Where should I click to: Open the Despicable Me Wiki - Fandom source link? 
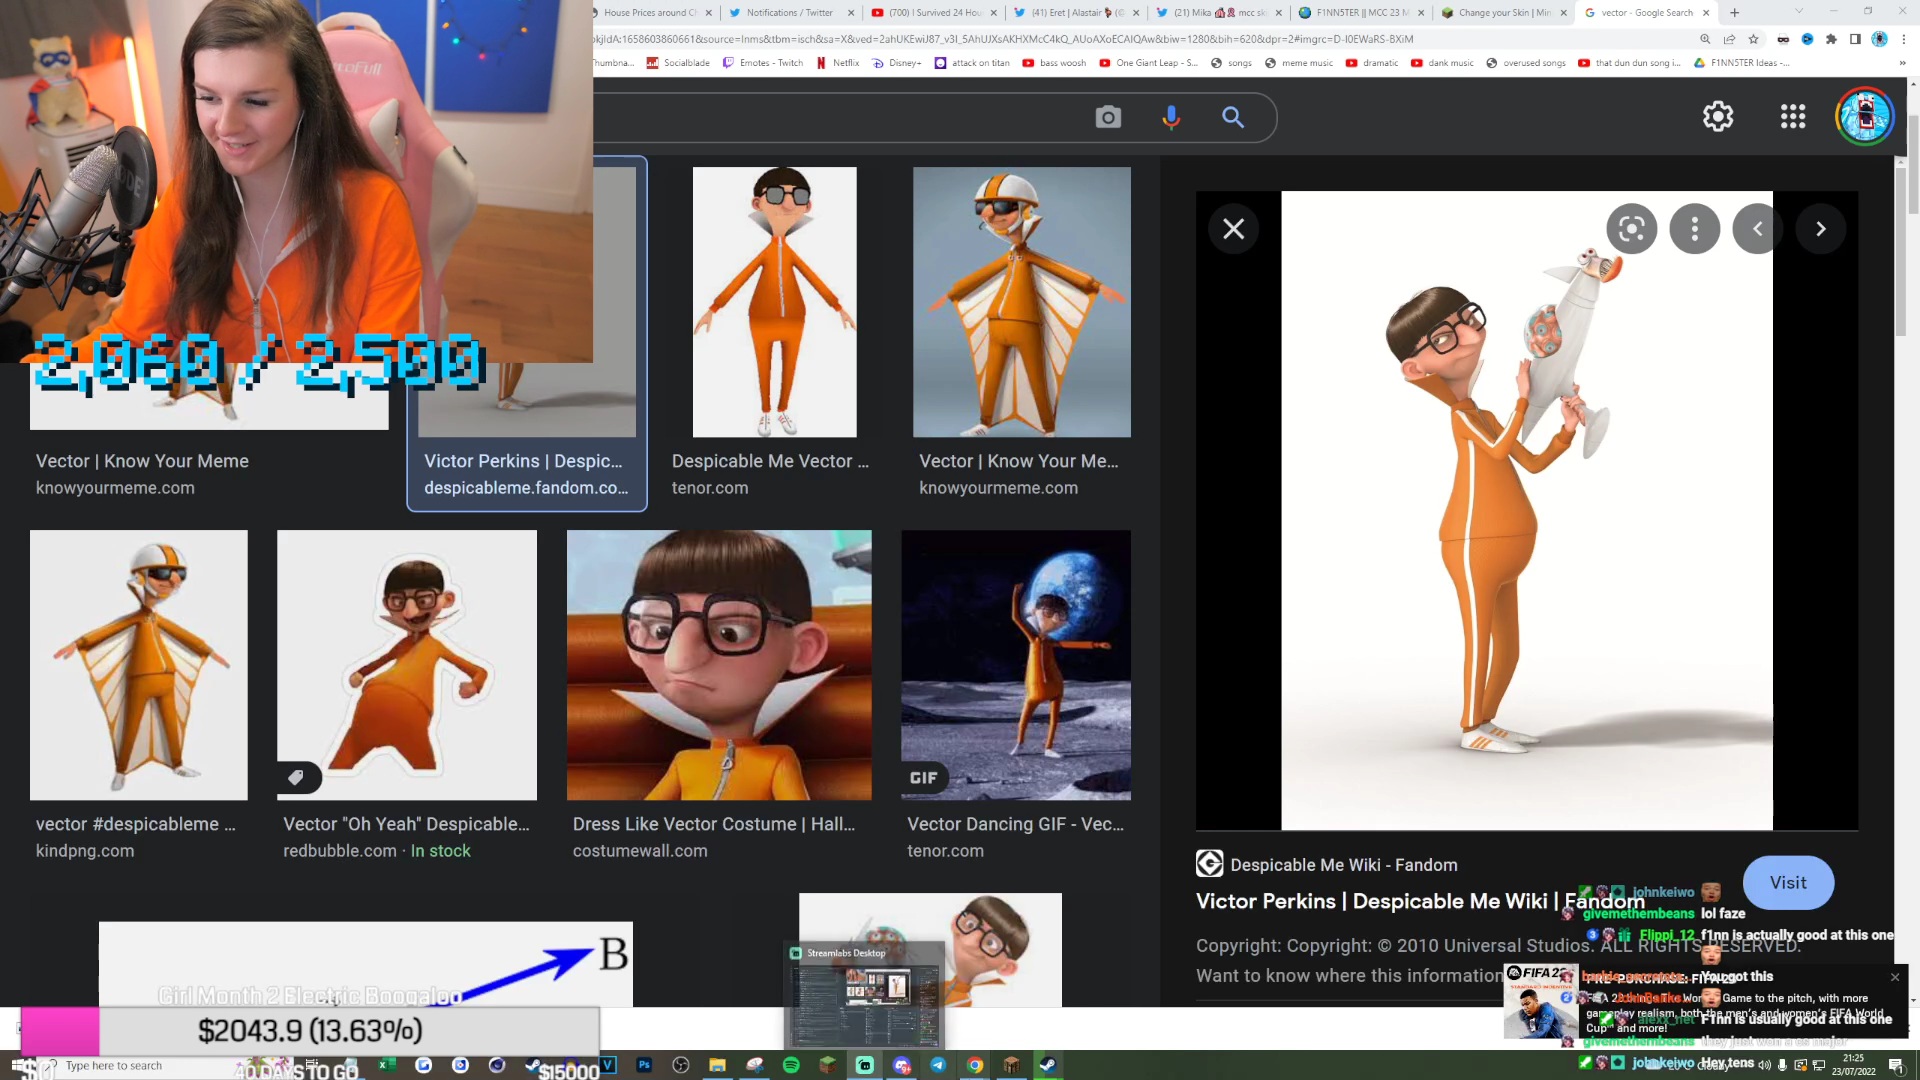click(x=1327, y=864)
